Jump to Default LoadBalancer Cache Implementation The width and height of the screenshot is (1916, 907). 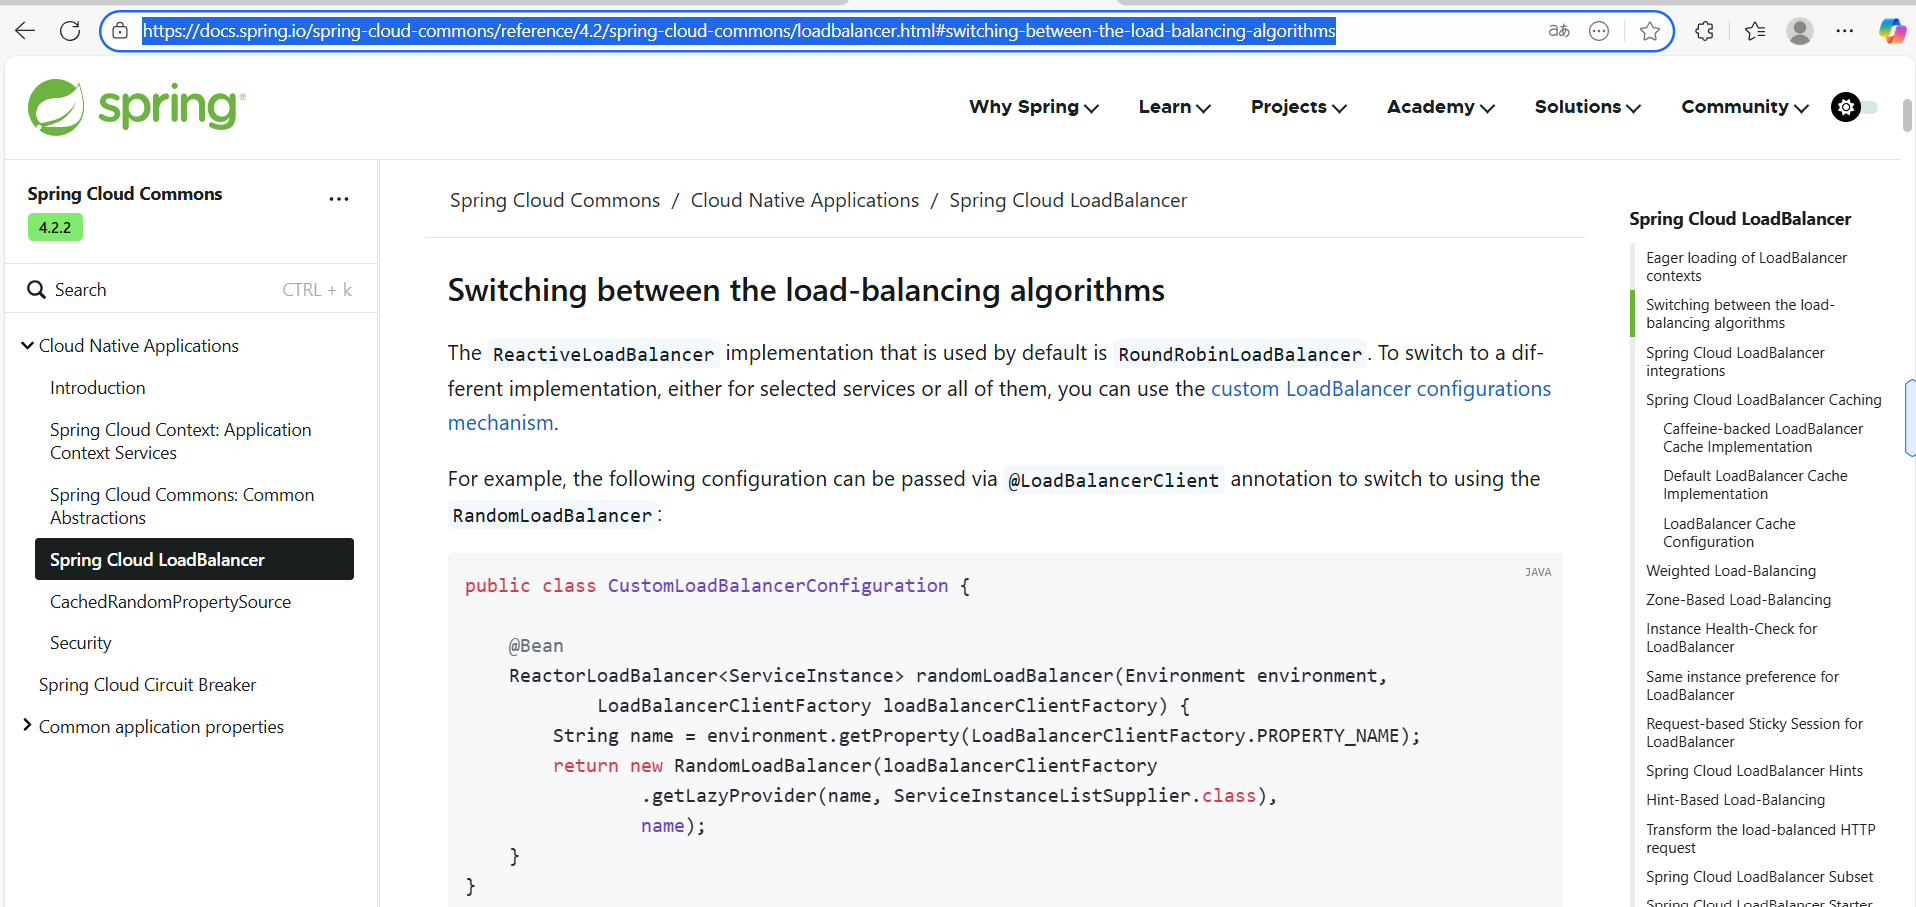[1755, 485]
